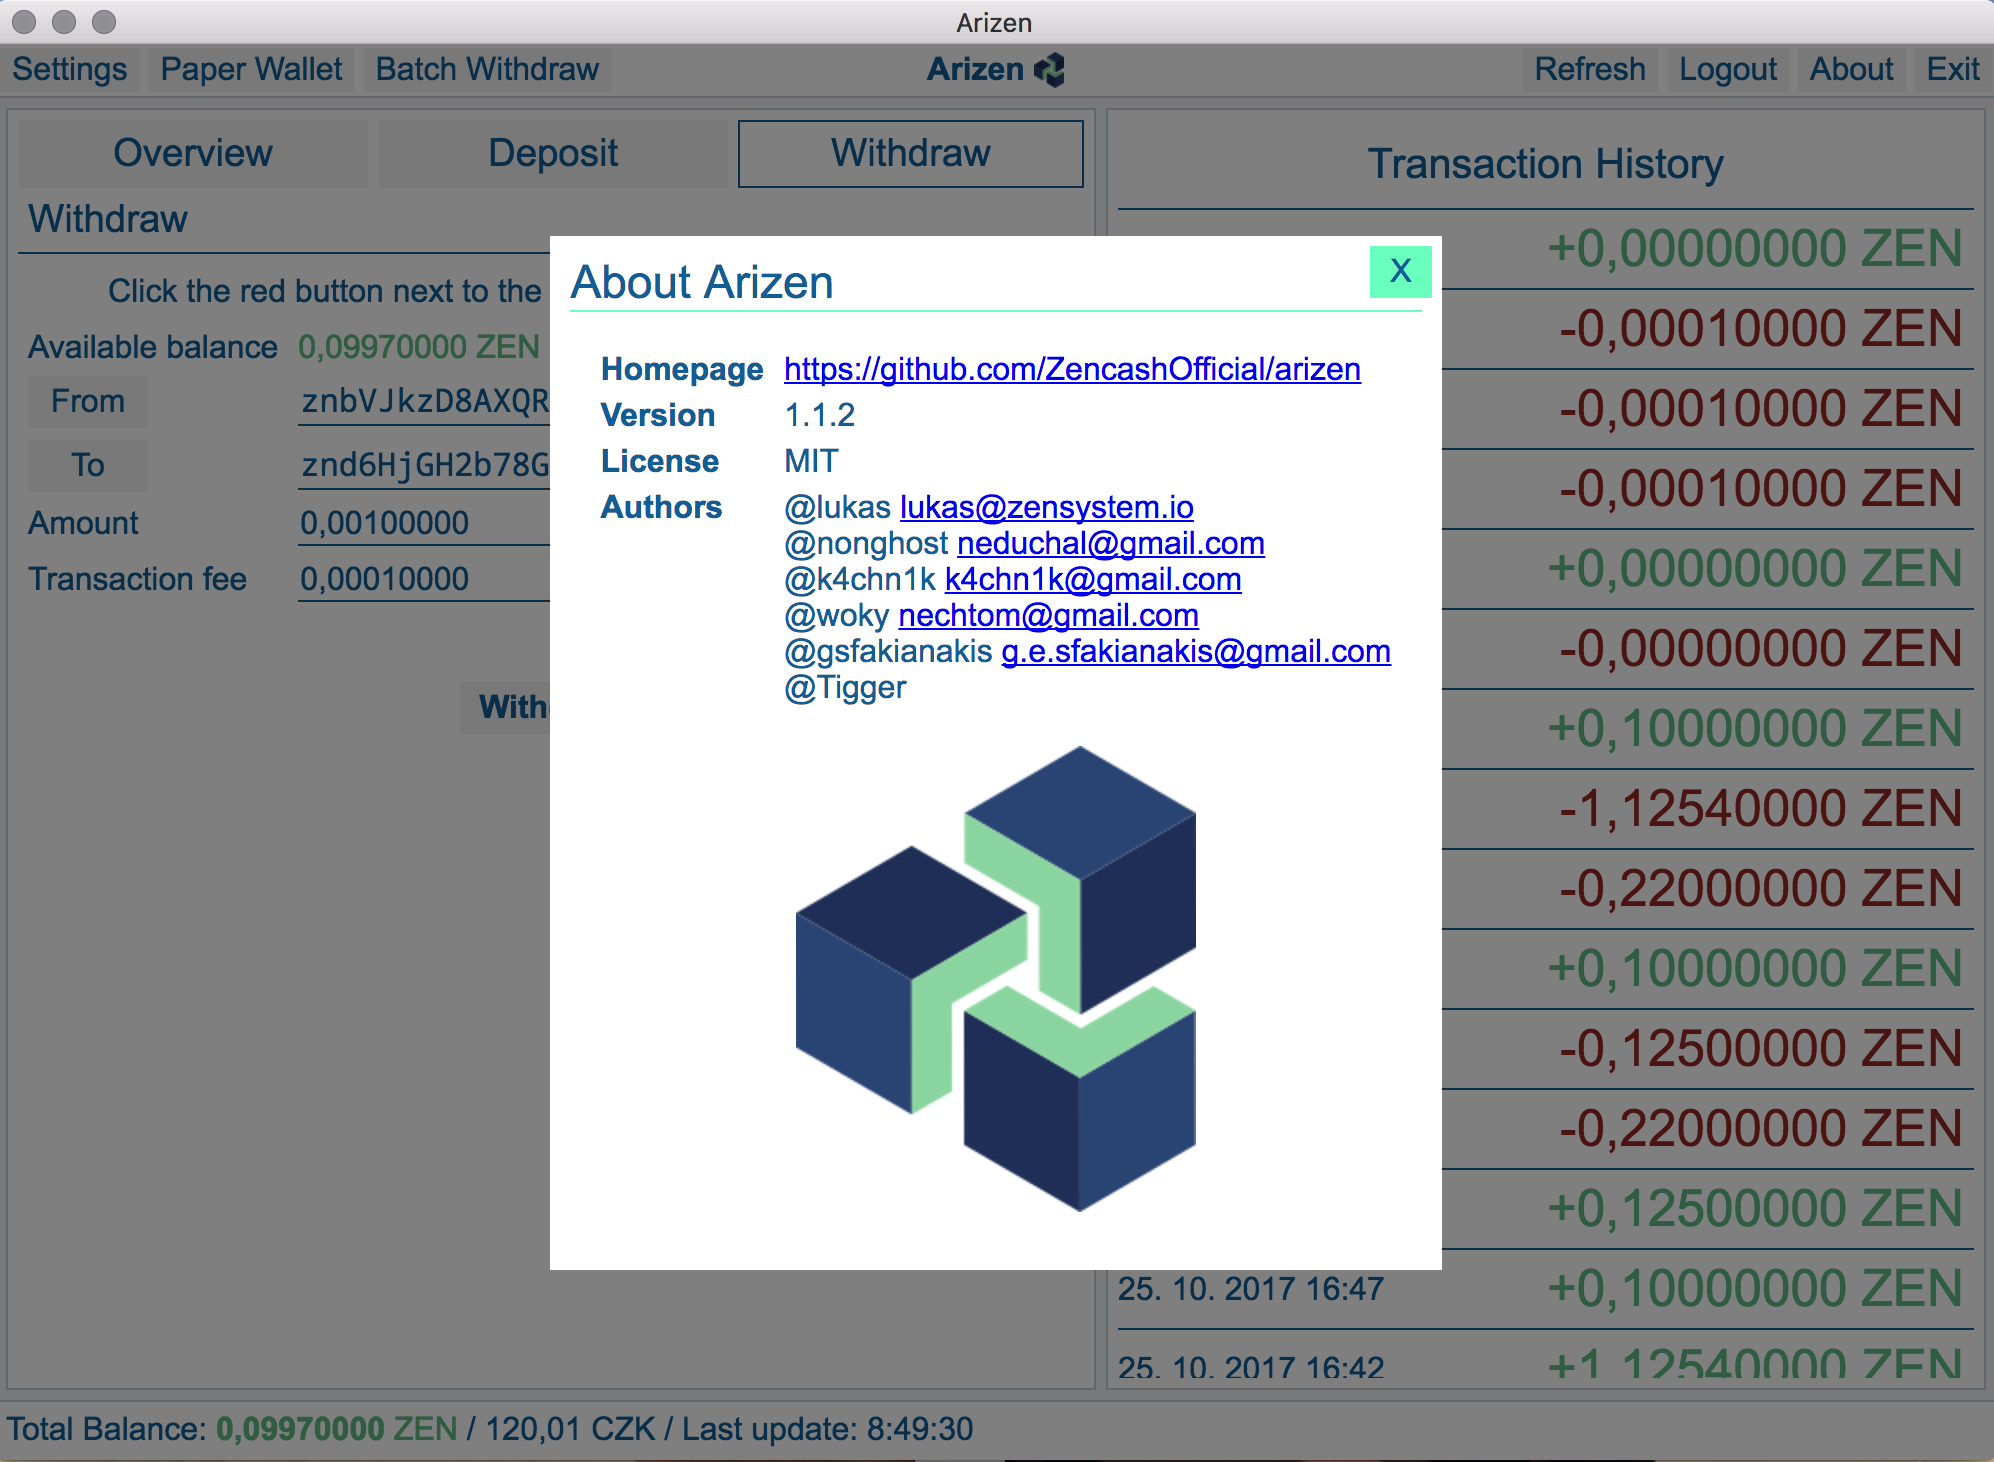Click the About button

click(1850, 69)
